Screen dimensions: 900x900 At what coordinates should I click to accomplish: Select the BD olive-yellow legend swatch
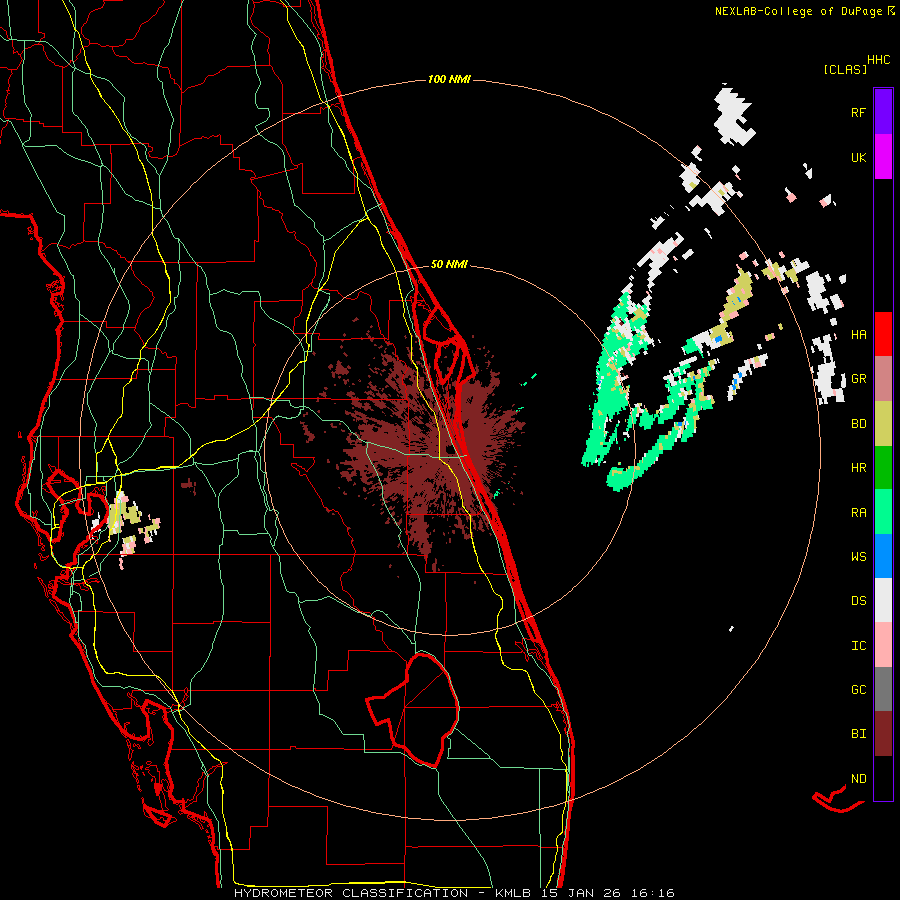(x=883, y=424)
